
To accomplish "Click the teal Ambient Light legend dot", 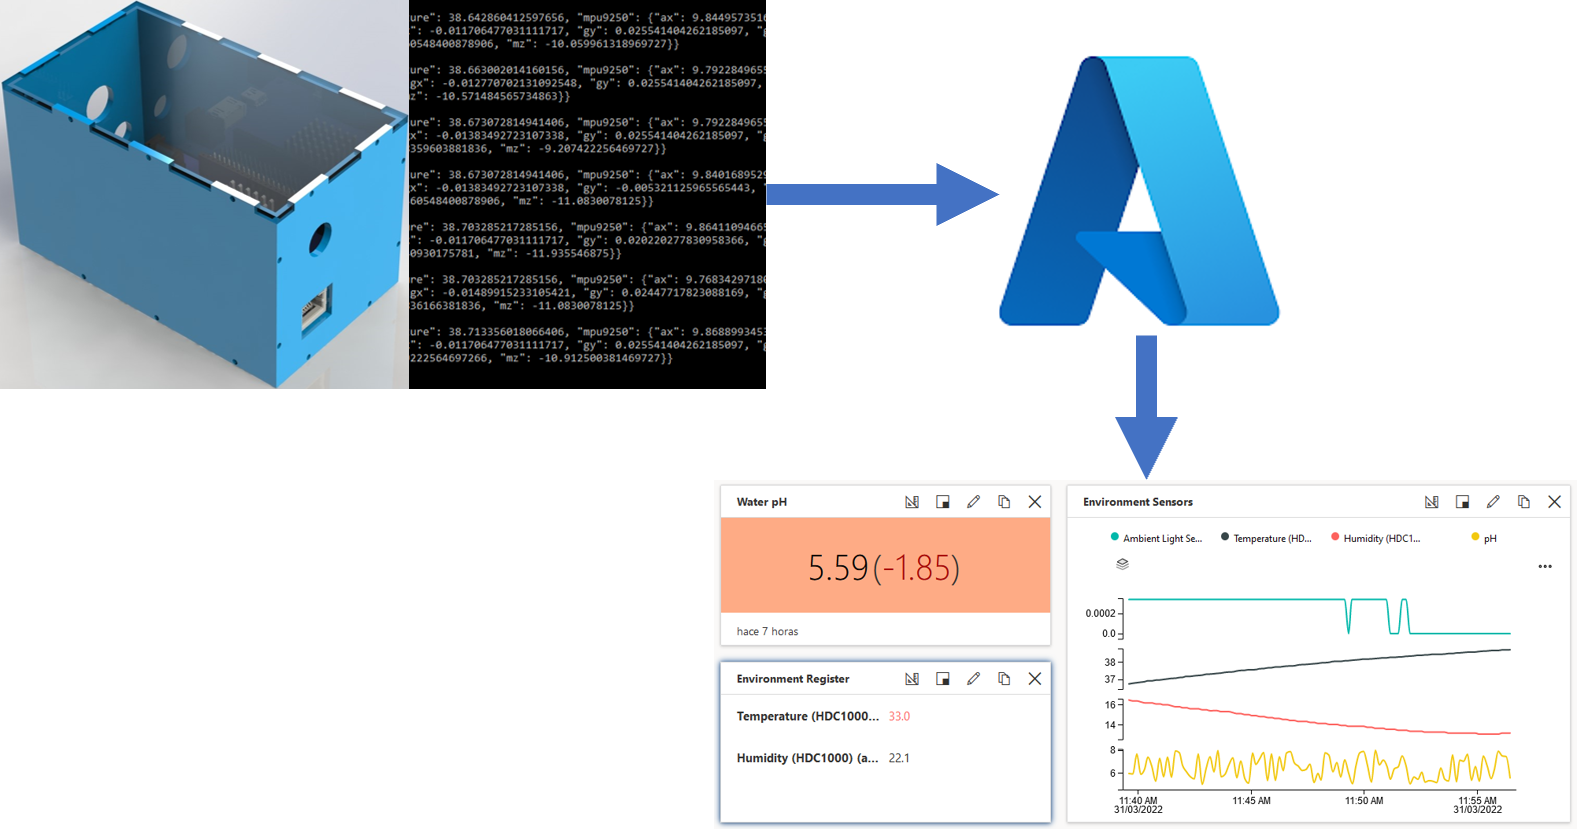I will click(1115, 537).
